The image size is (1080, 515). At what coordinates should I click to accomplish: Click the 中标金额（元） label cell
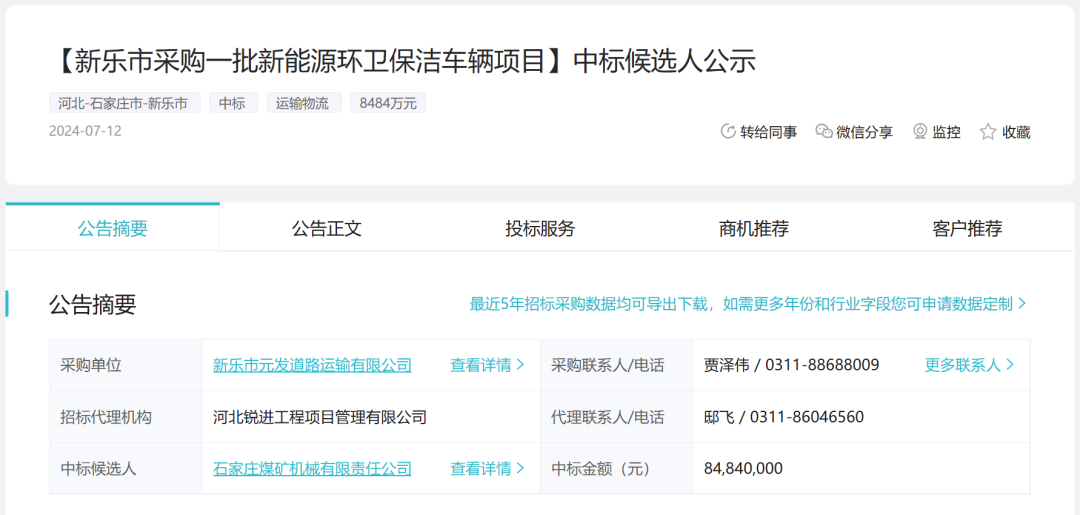pyautogui.click(x=616, y=469)
